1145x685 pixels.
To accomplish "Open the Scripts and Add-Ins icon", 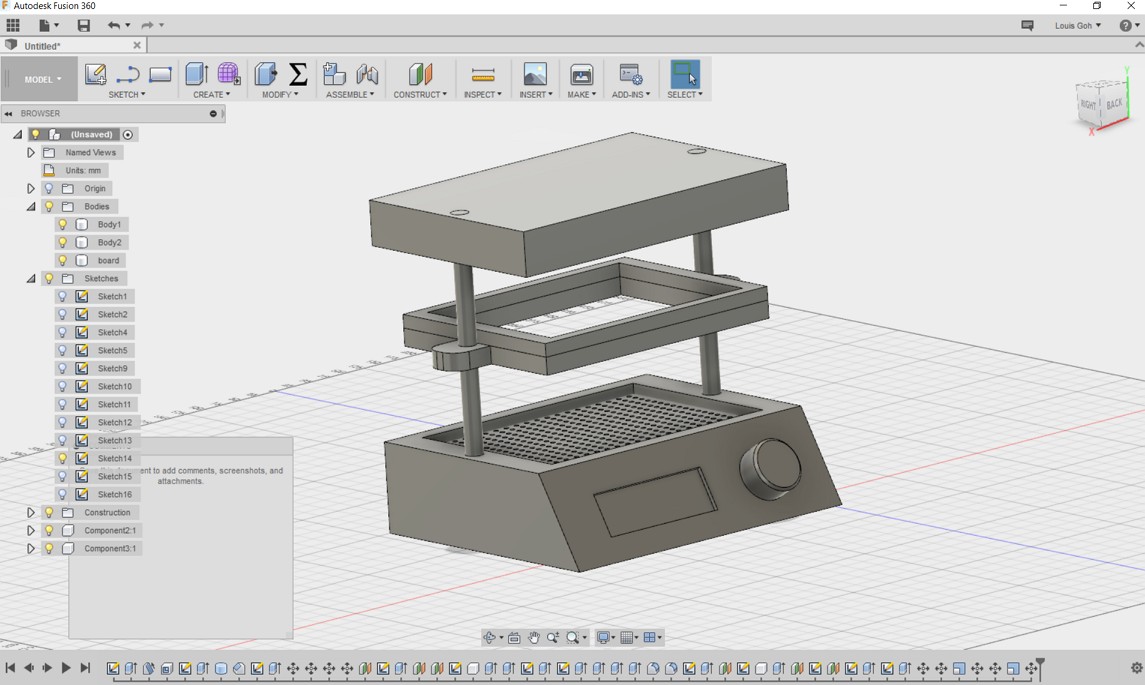I will pos(630,75).
